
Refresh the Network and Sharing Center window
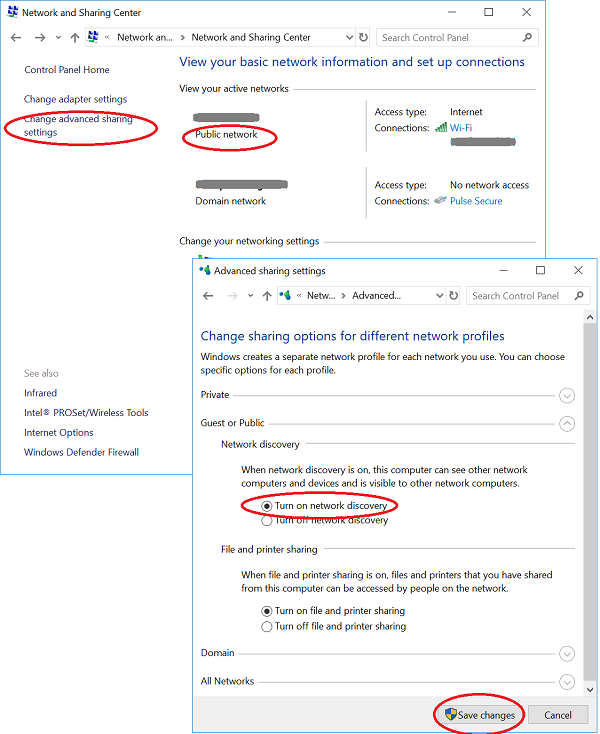(x=363, y=37)
